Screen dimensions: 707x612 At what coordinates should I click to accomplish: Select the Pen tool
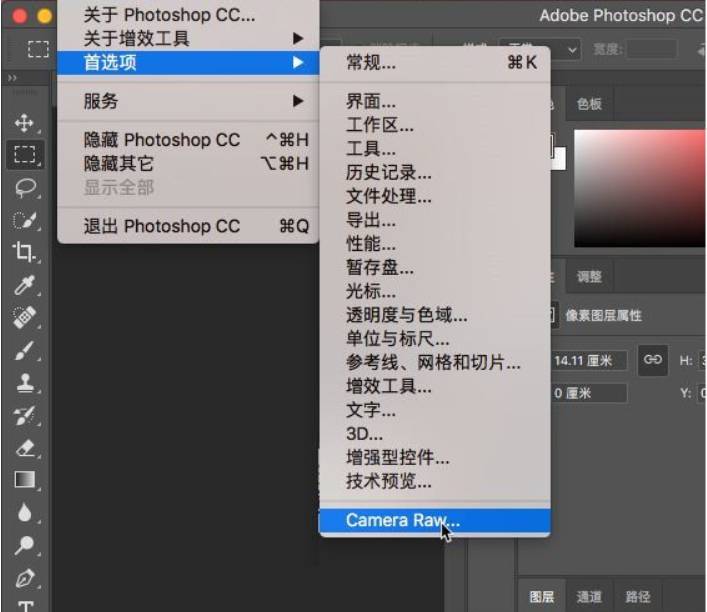tap(25, 578)
